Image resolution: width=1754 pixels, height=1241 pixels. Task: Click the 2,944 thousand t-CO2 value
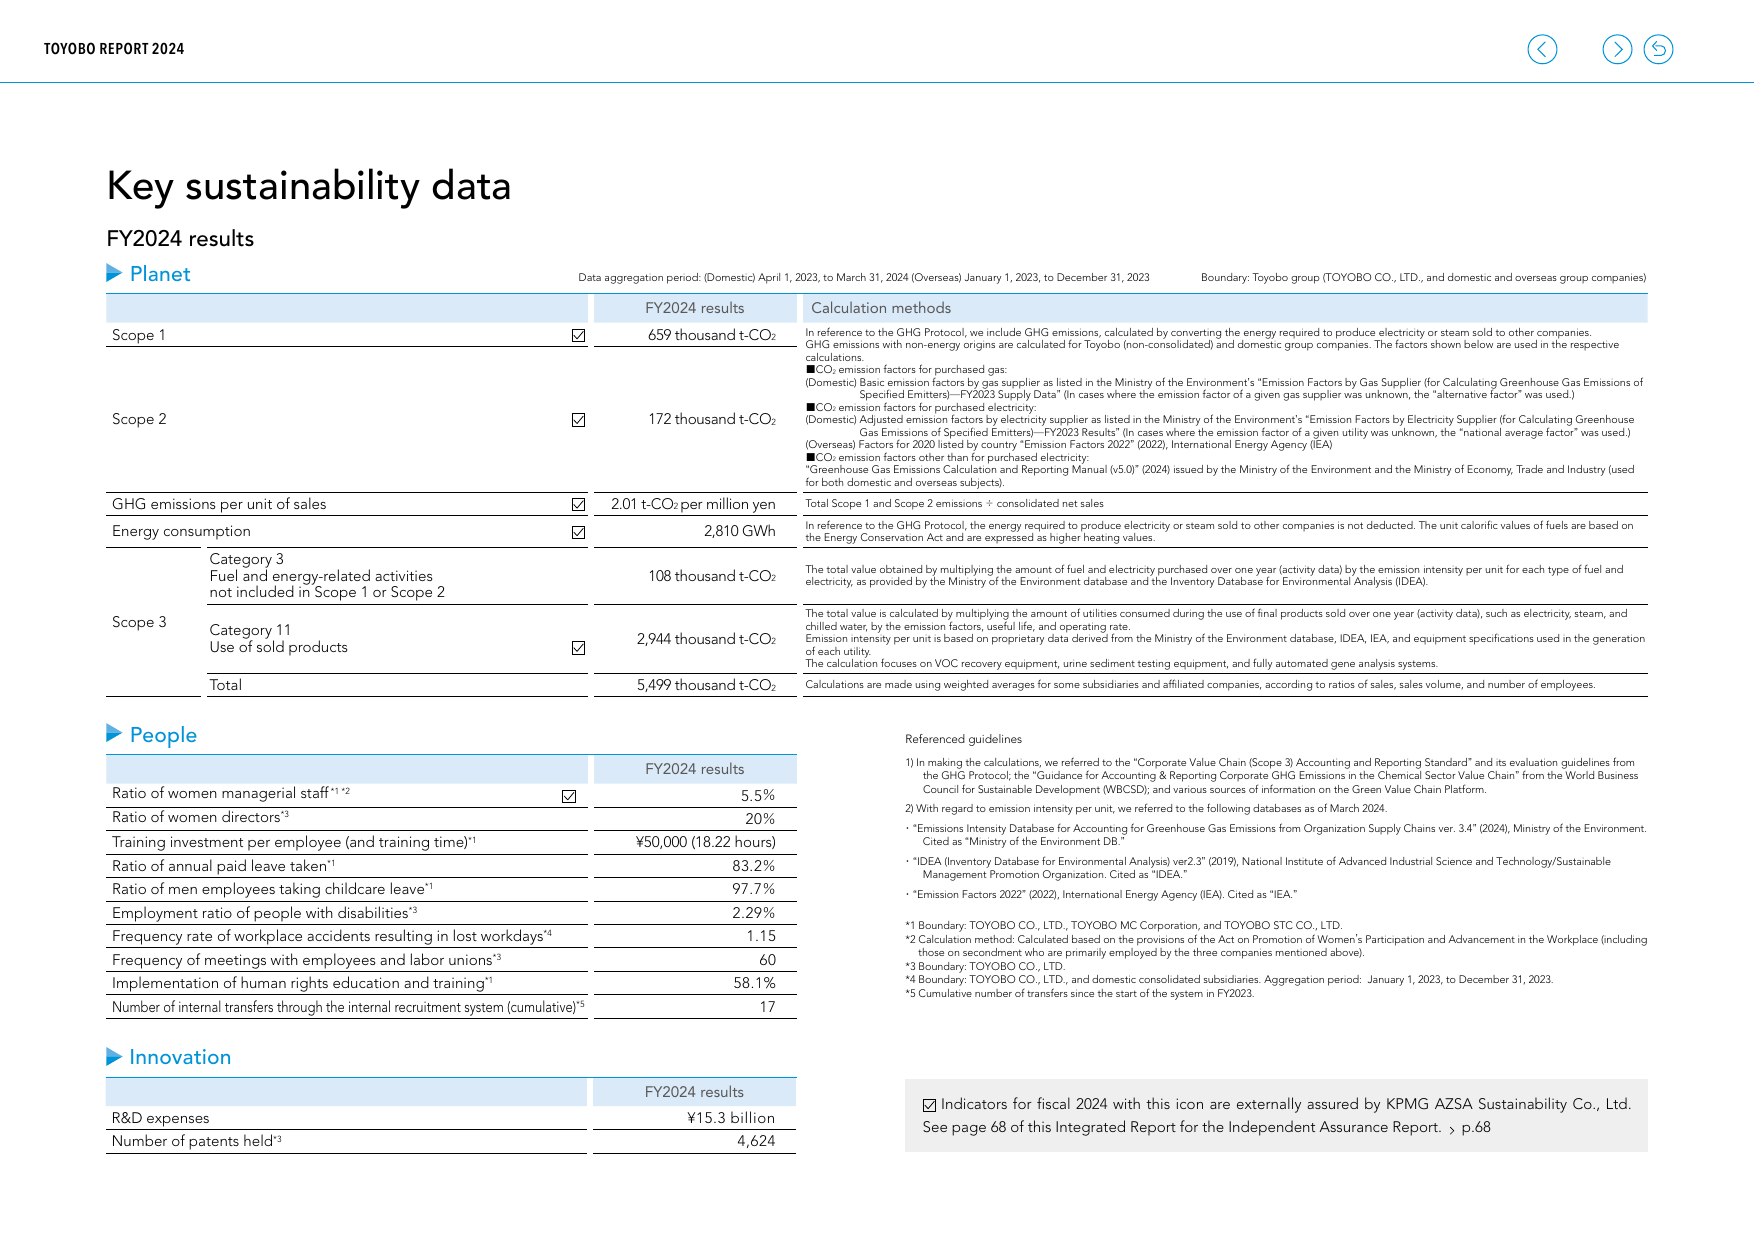(706, 639)
